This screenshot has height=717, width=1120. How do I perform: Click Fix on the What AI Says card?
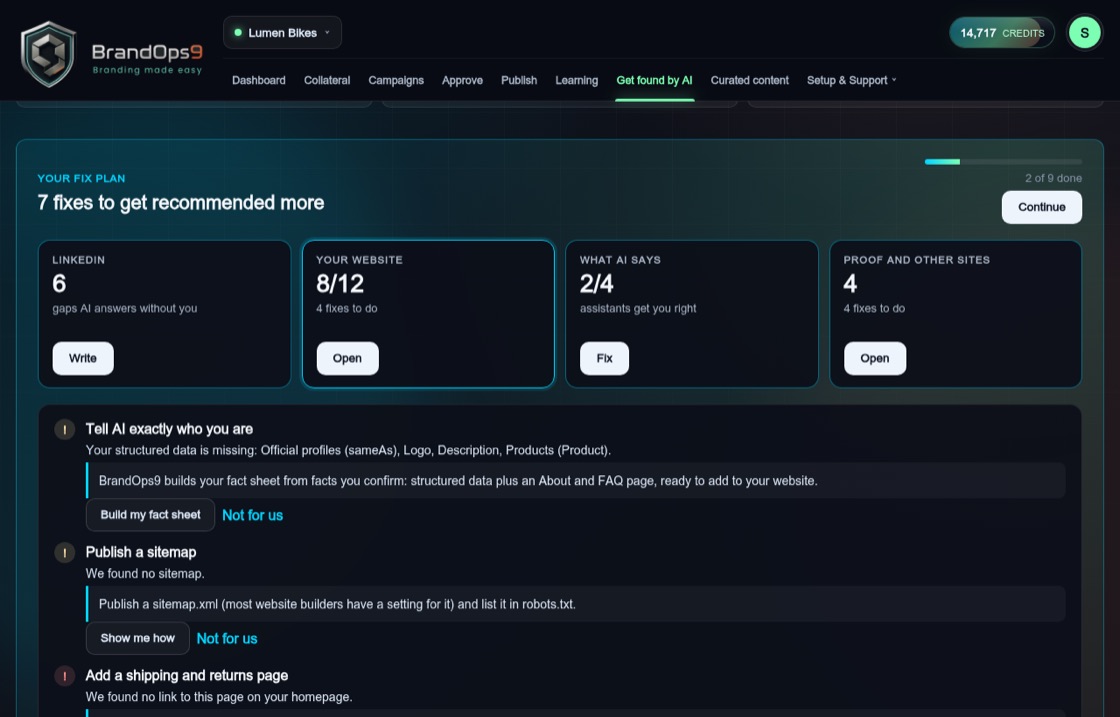click(604, 358)
